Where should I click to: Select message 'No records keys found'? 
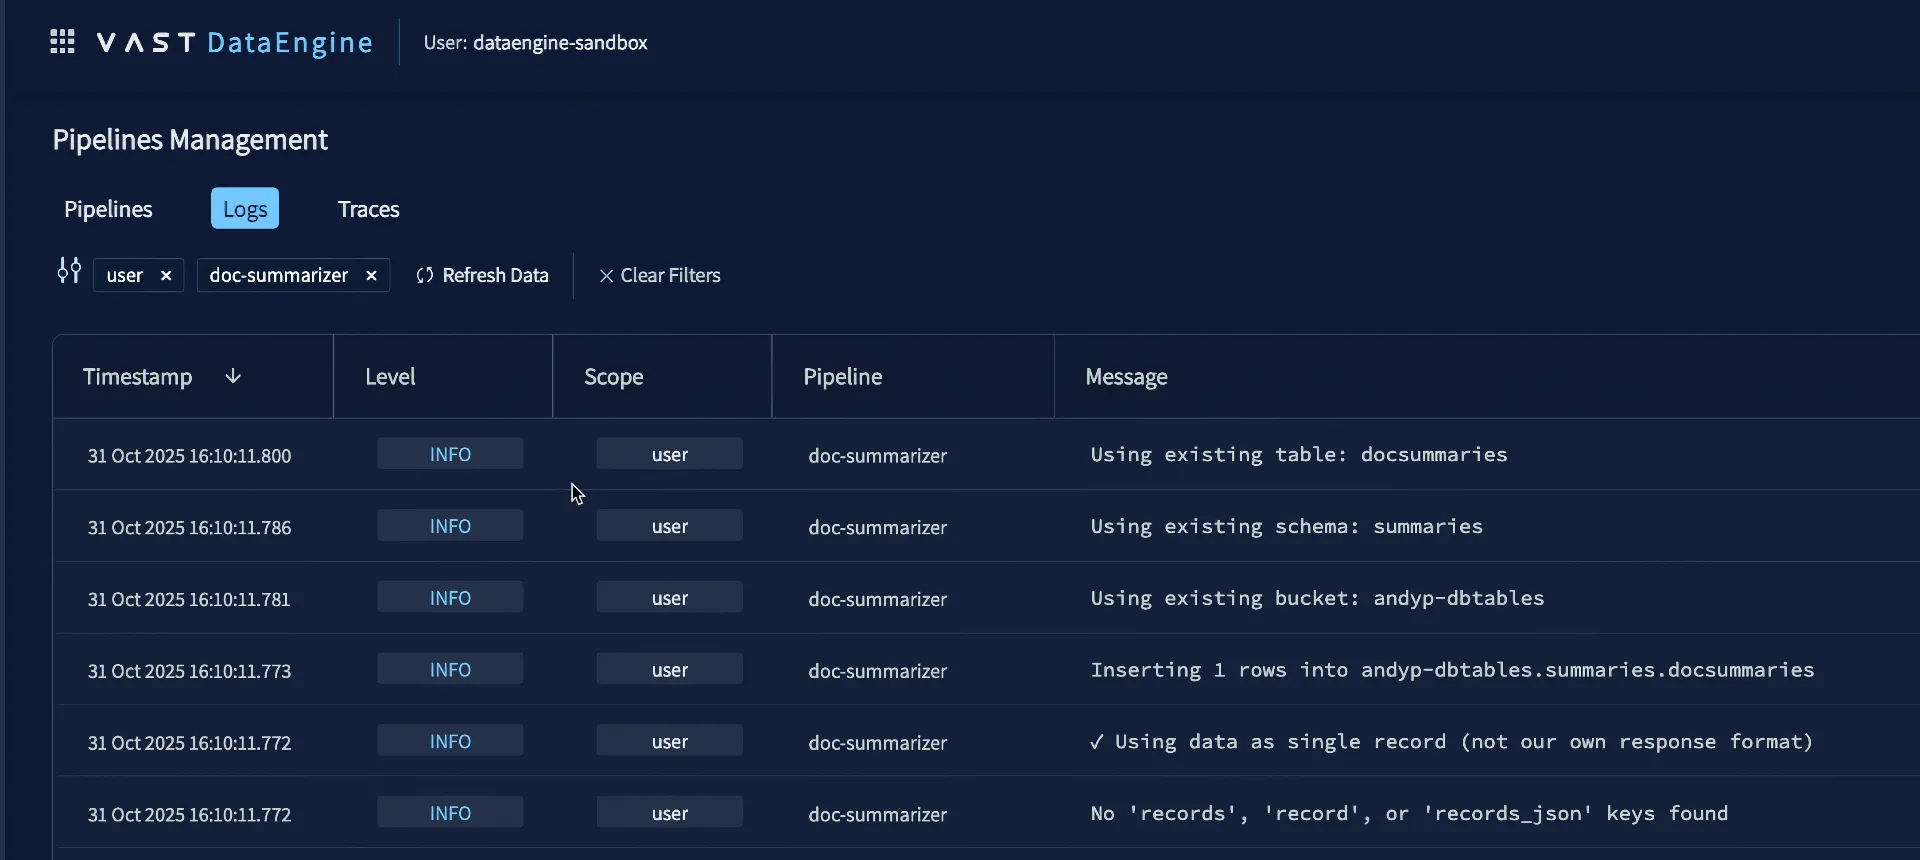pyautogui.click(x=1409, y=814)
